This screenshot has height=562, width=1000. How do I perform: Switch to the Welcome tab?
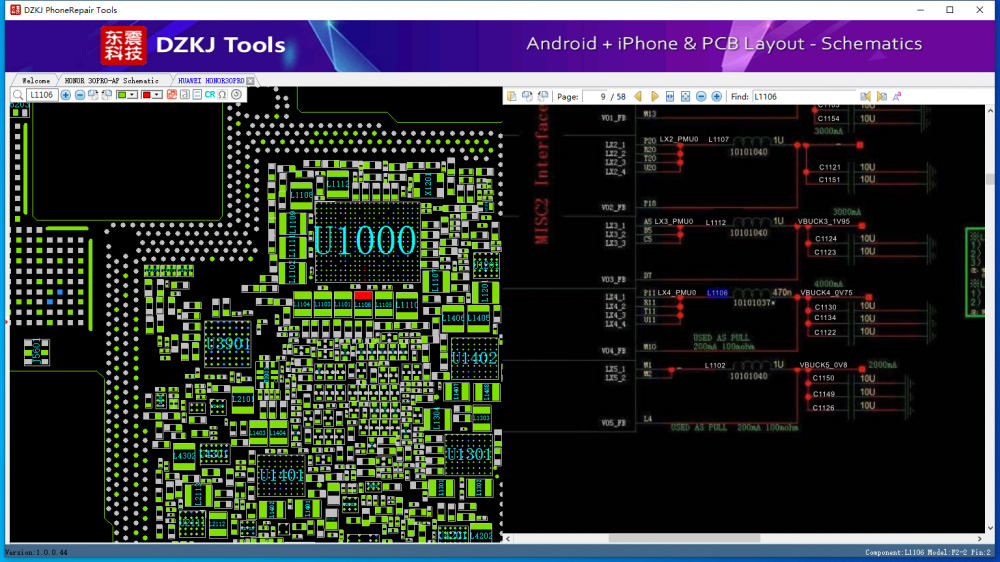(35, 80)
